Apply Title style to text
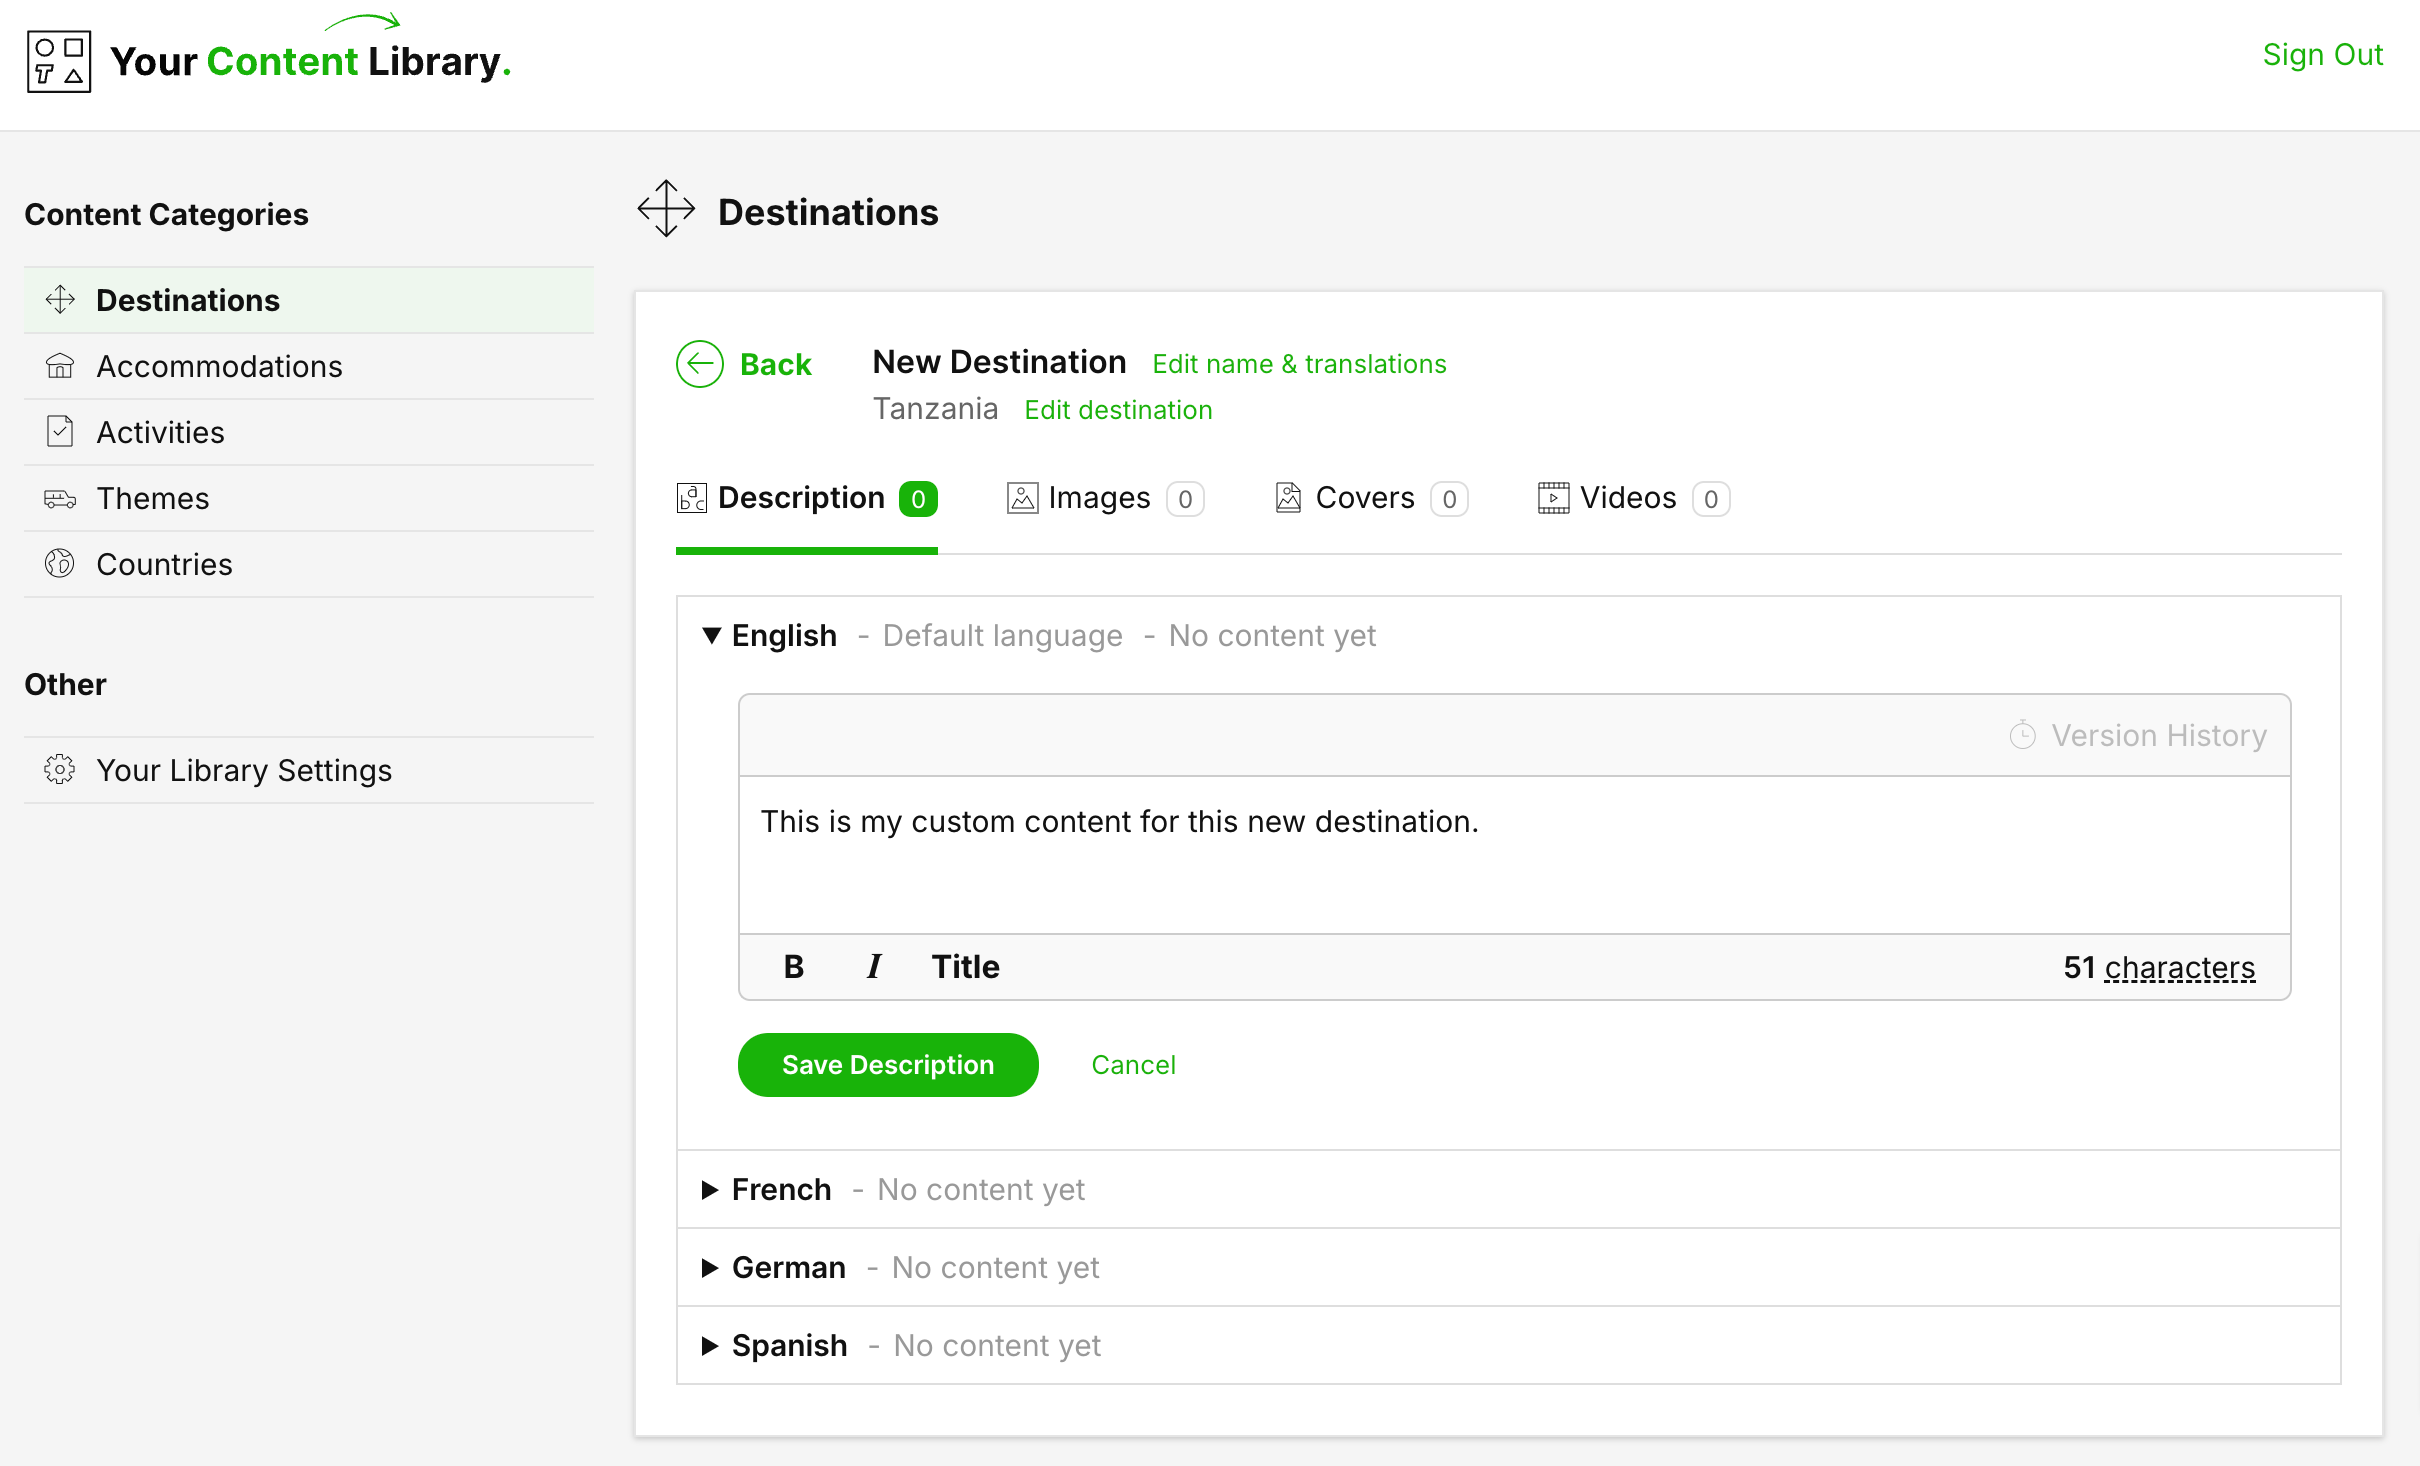The image size is (2420, 1466). [x=965, y=967]
